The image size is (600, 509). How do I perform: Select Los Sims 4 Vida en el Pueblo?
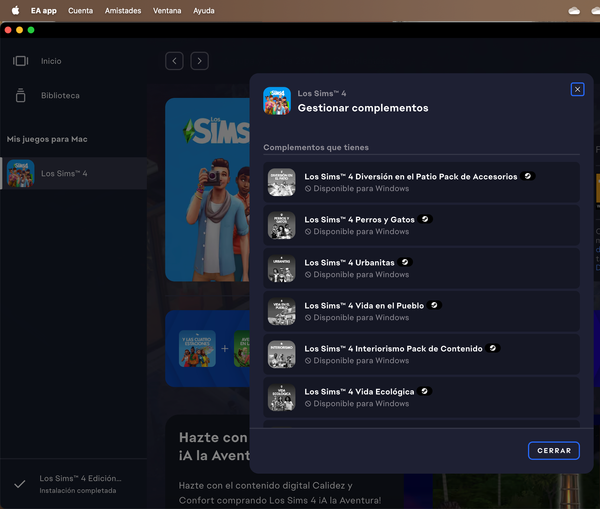click(365, 305)
